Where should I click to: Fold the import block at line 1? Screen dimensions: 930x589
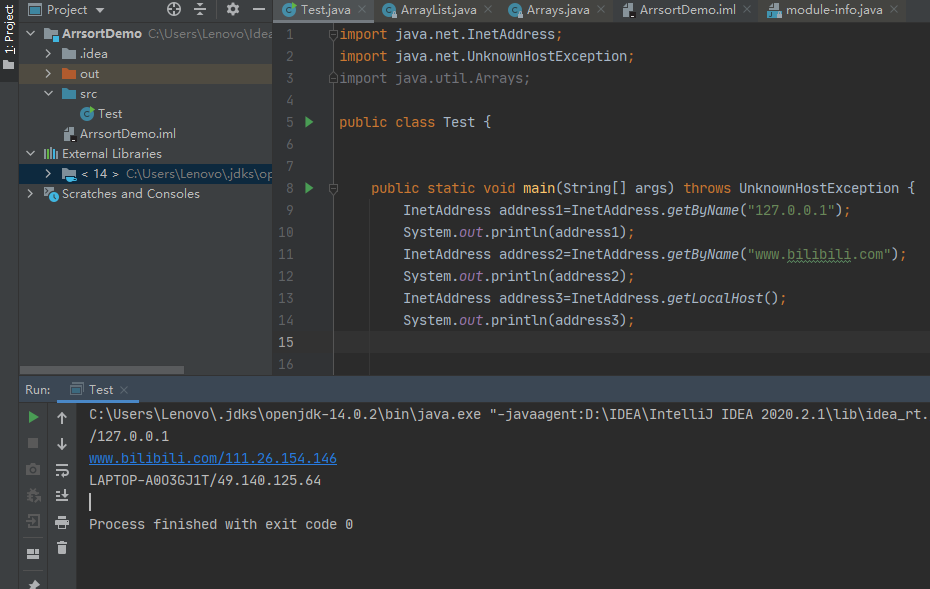(333, 34)
